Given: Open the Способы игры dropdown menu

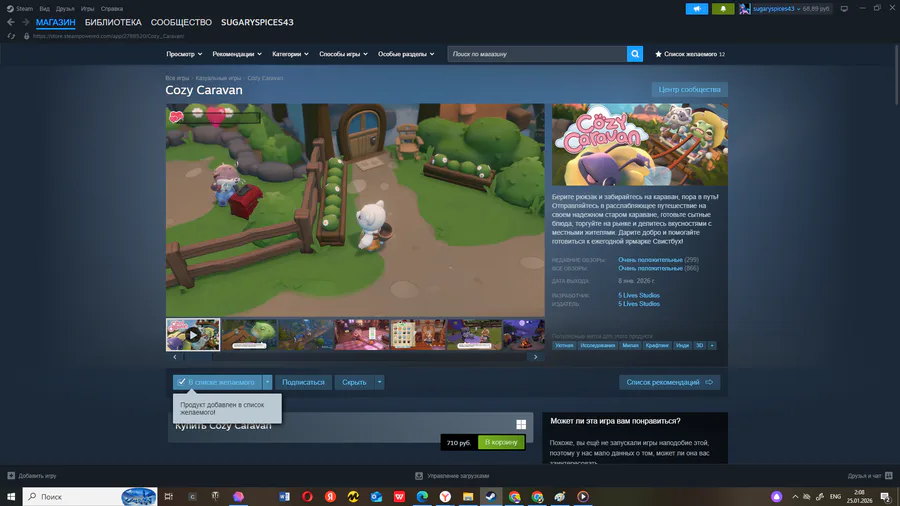Looking at the screenshot, I should pos(343,54).
